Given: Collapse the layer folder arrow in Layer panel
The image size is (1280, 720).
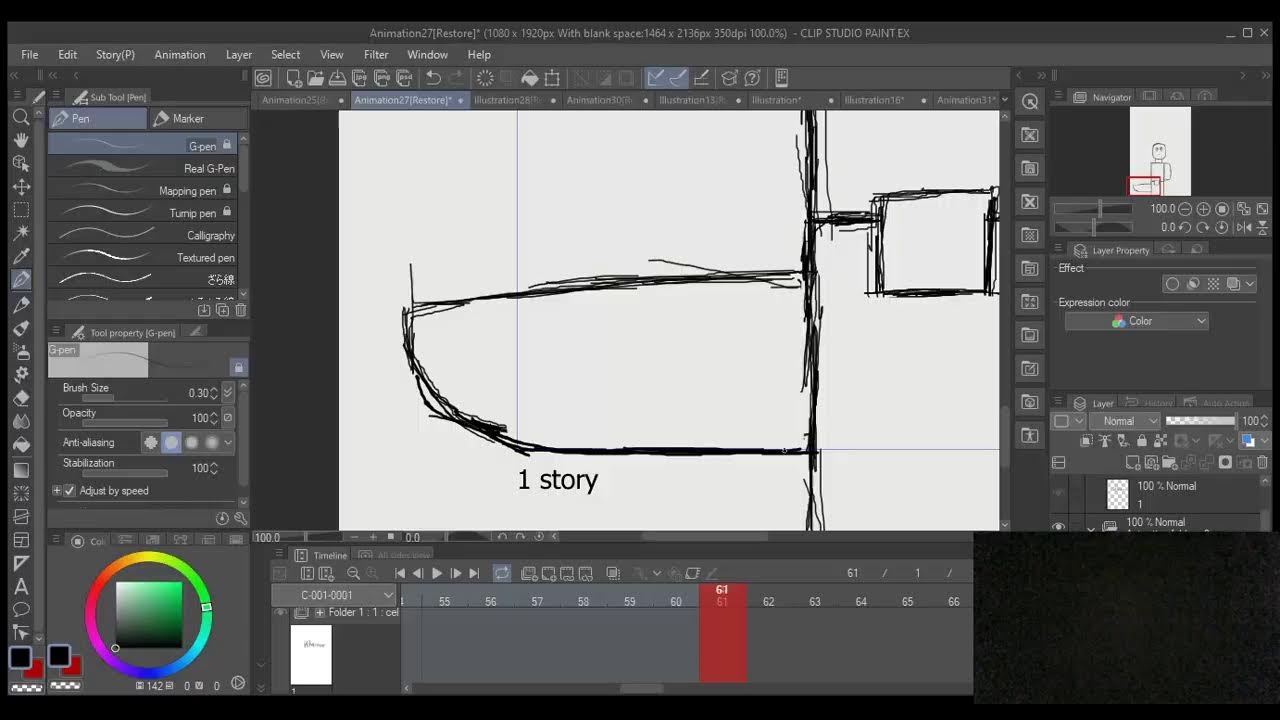Looking at the screenshot, I should pyautogui.click(x=1091, y=527).
